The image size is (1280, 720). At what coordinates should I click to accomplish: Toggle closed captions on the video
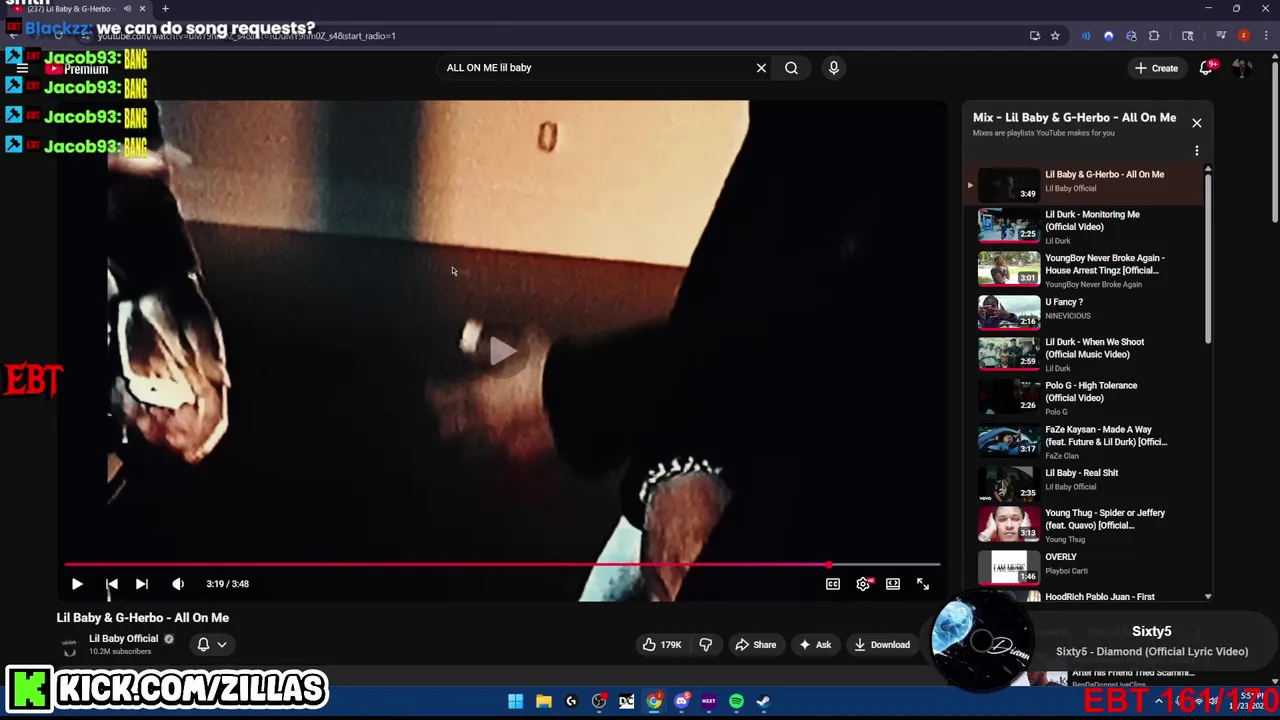(x=833, y=584)
